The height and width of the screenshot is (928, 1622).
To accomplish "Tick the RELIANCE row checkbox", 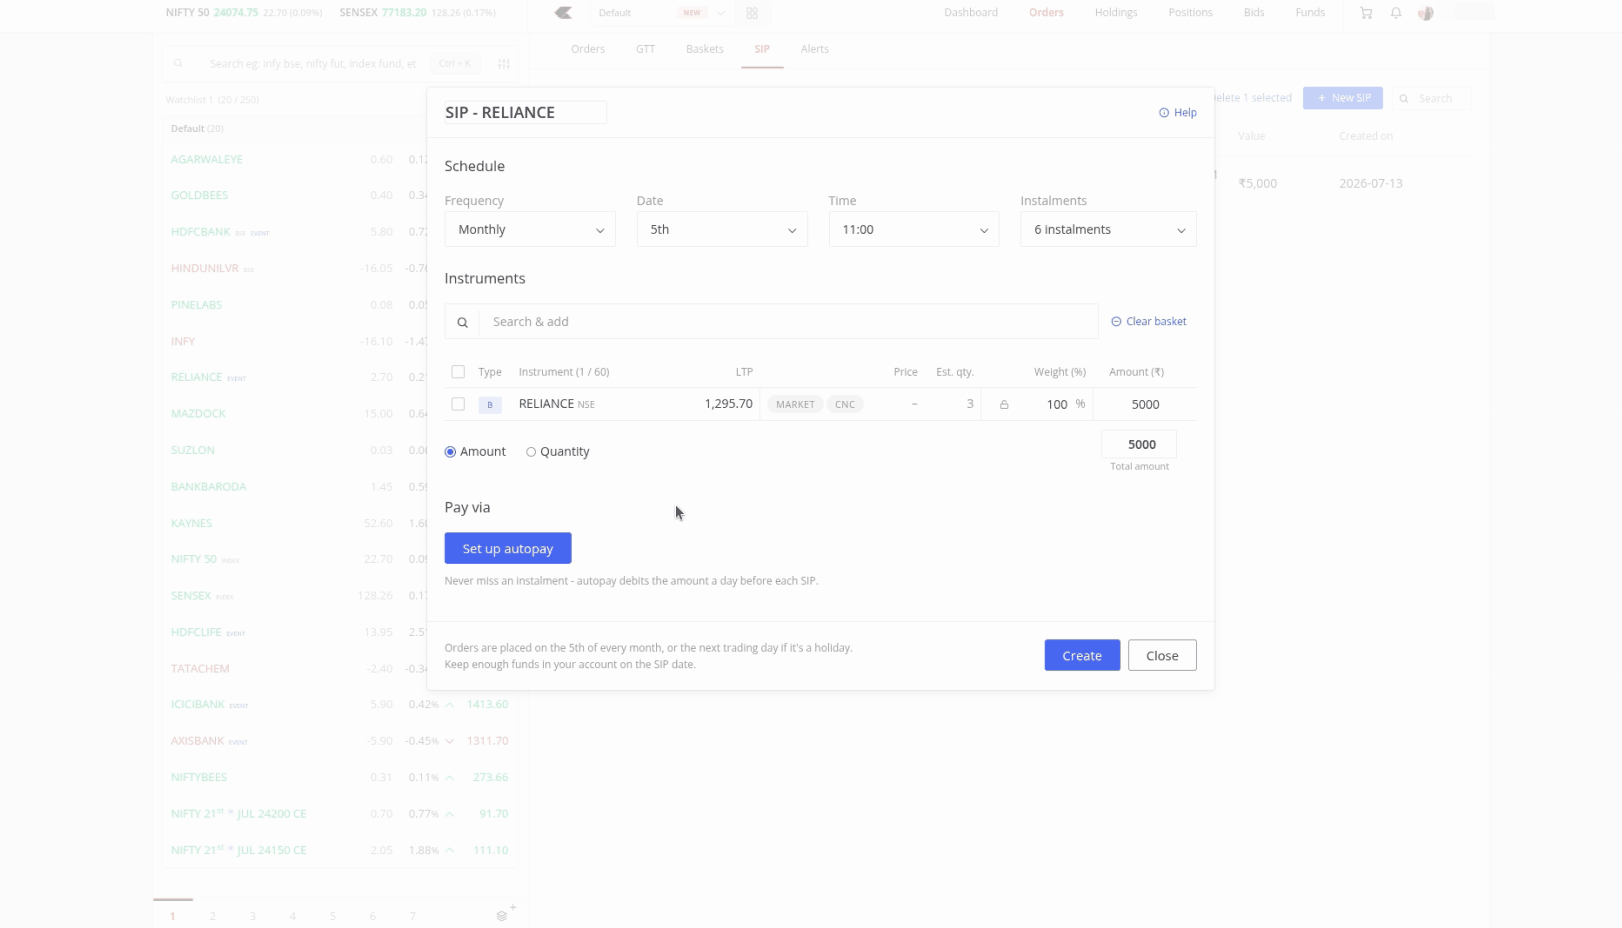I will tap(458, 404).
